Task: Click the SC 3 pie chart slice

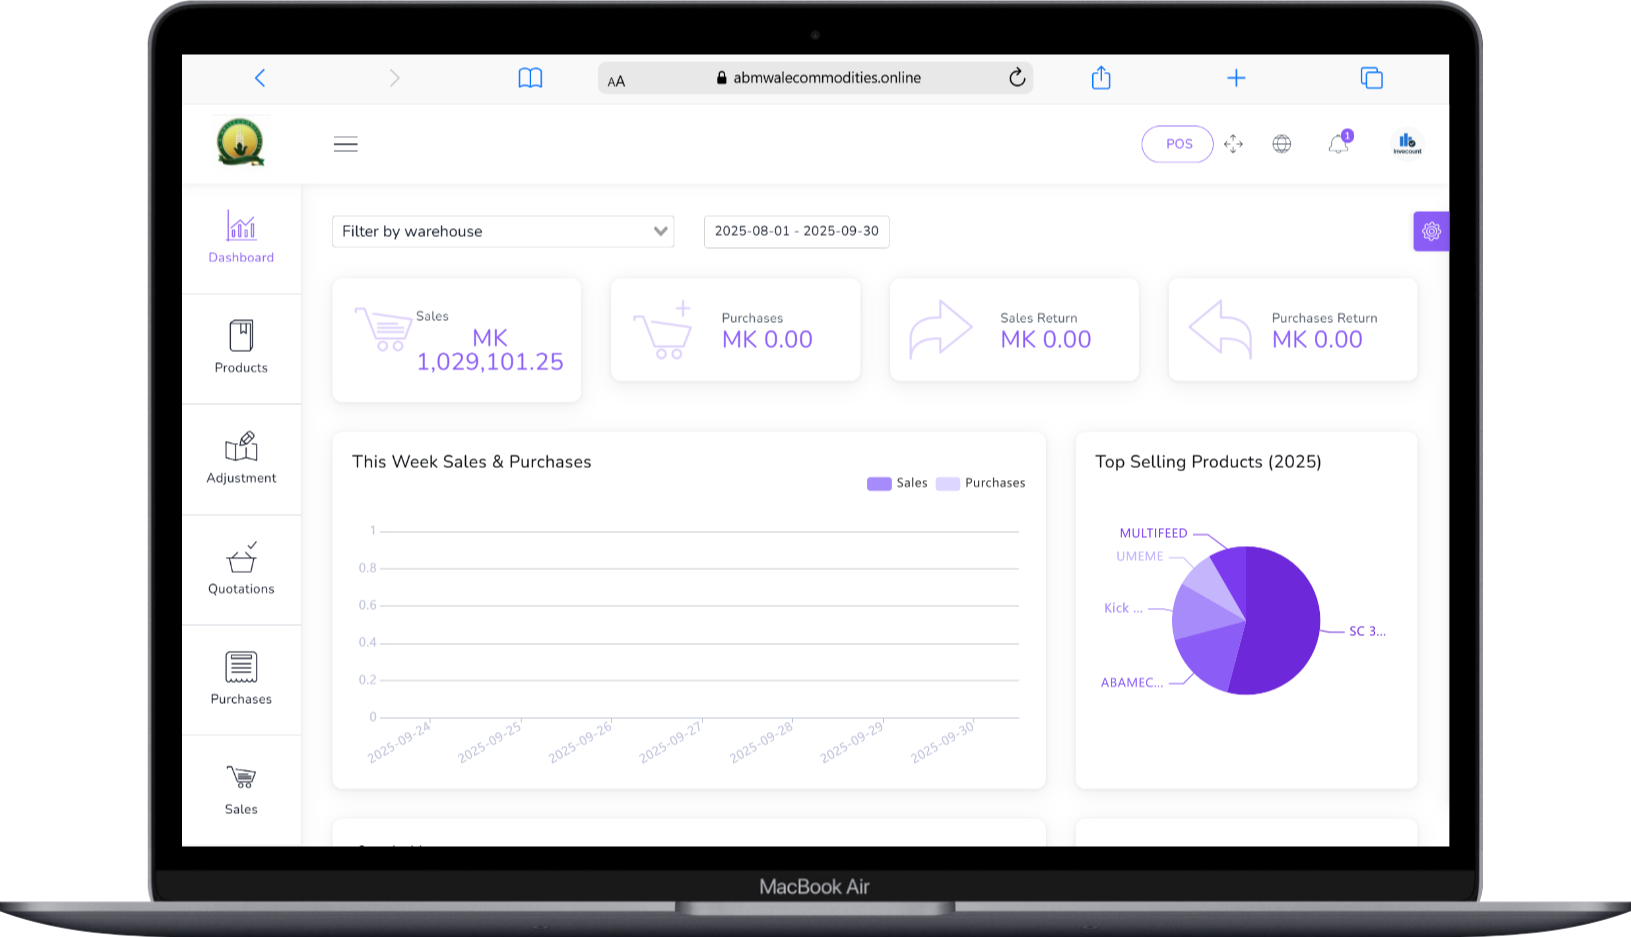Action: (1285, 620)
